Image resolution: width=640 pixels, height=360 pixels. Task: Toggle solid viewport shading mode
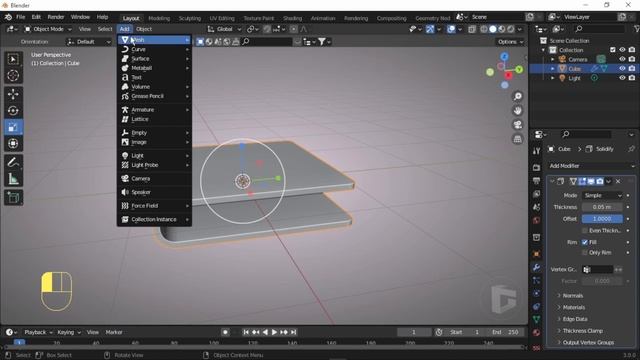493,29
